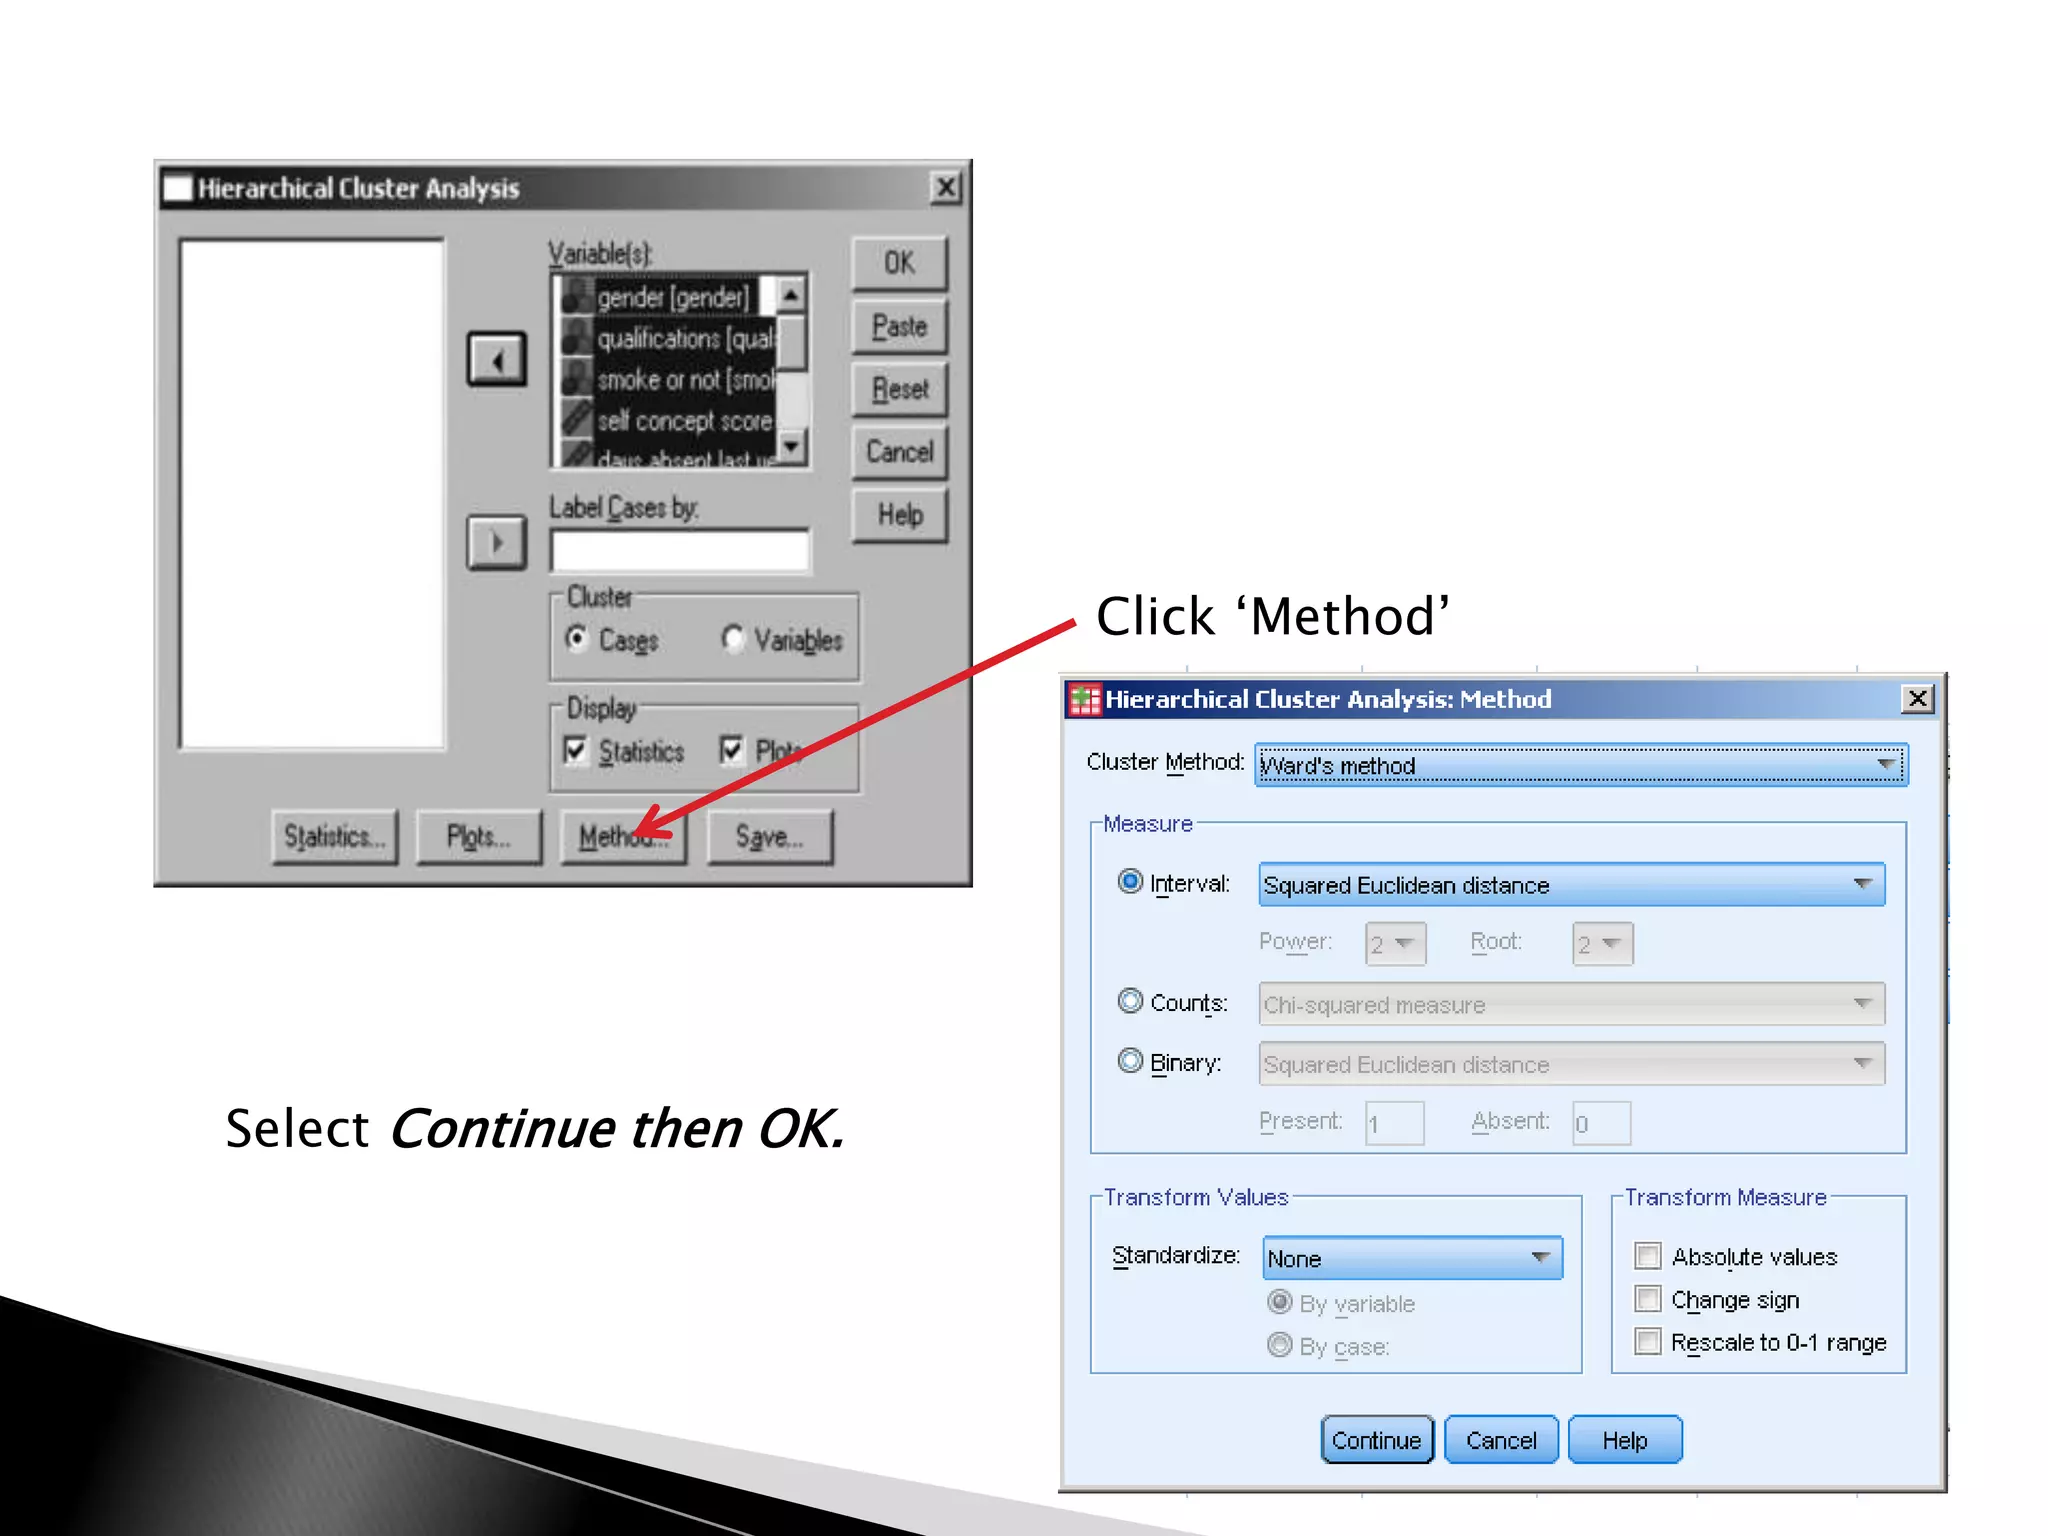This screenshot has width=2048, height=1536.
Task: Enable Rescale to 0-1 range checkbox
Action: click(x=1647, y=1341)
